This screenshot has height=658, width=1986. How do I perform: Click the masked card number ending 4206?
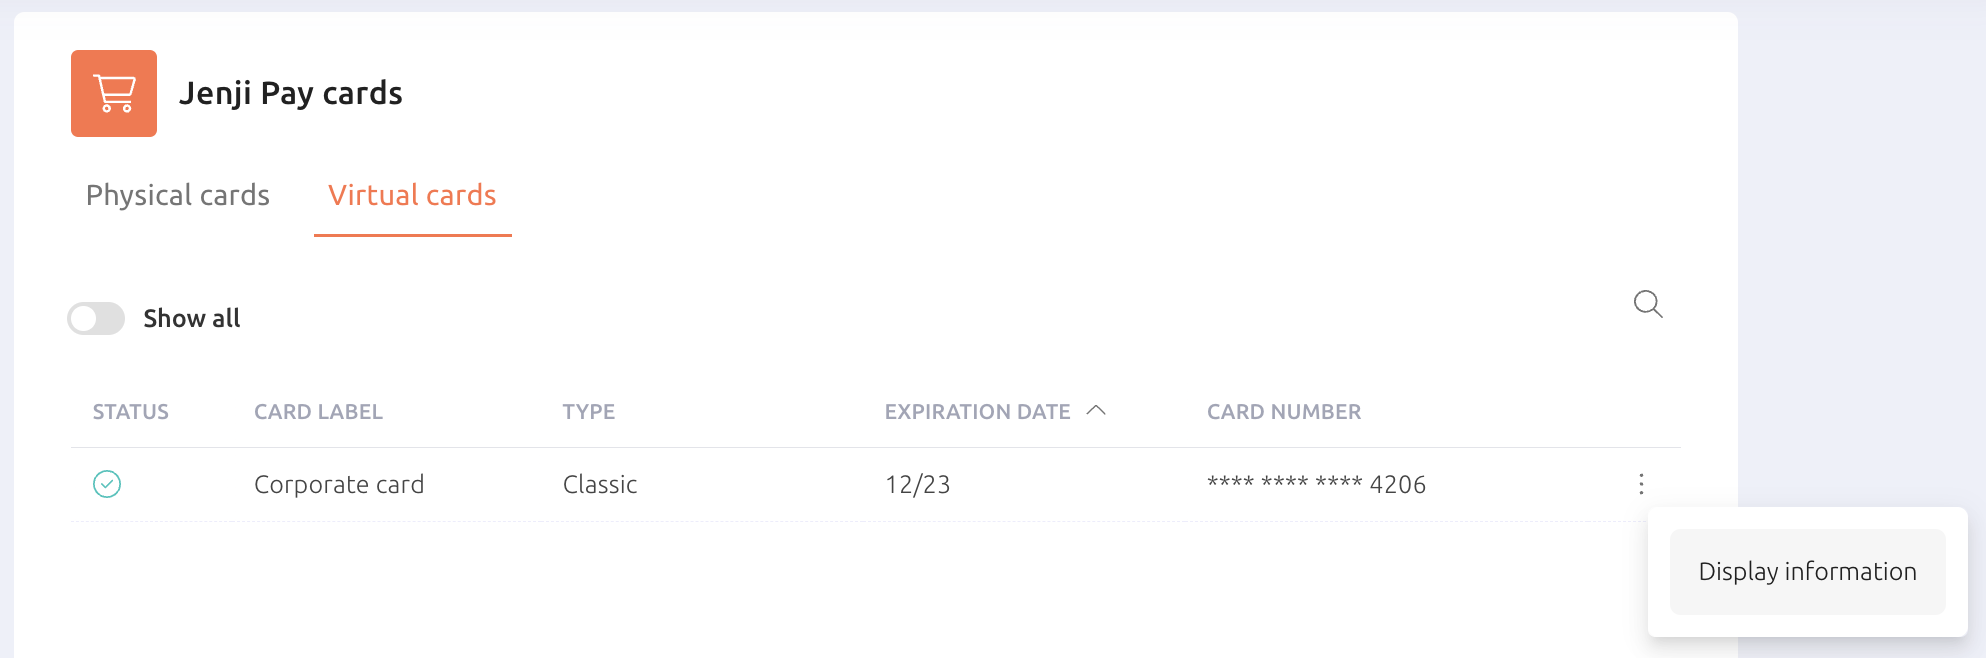click(1317, 484)
